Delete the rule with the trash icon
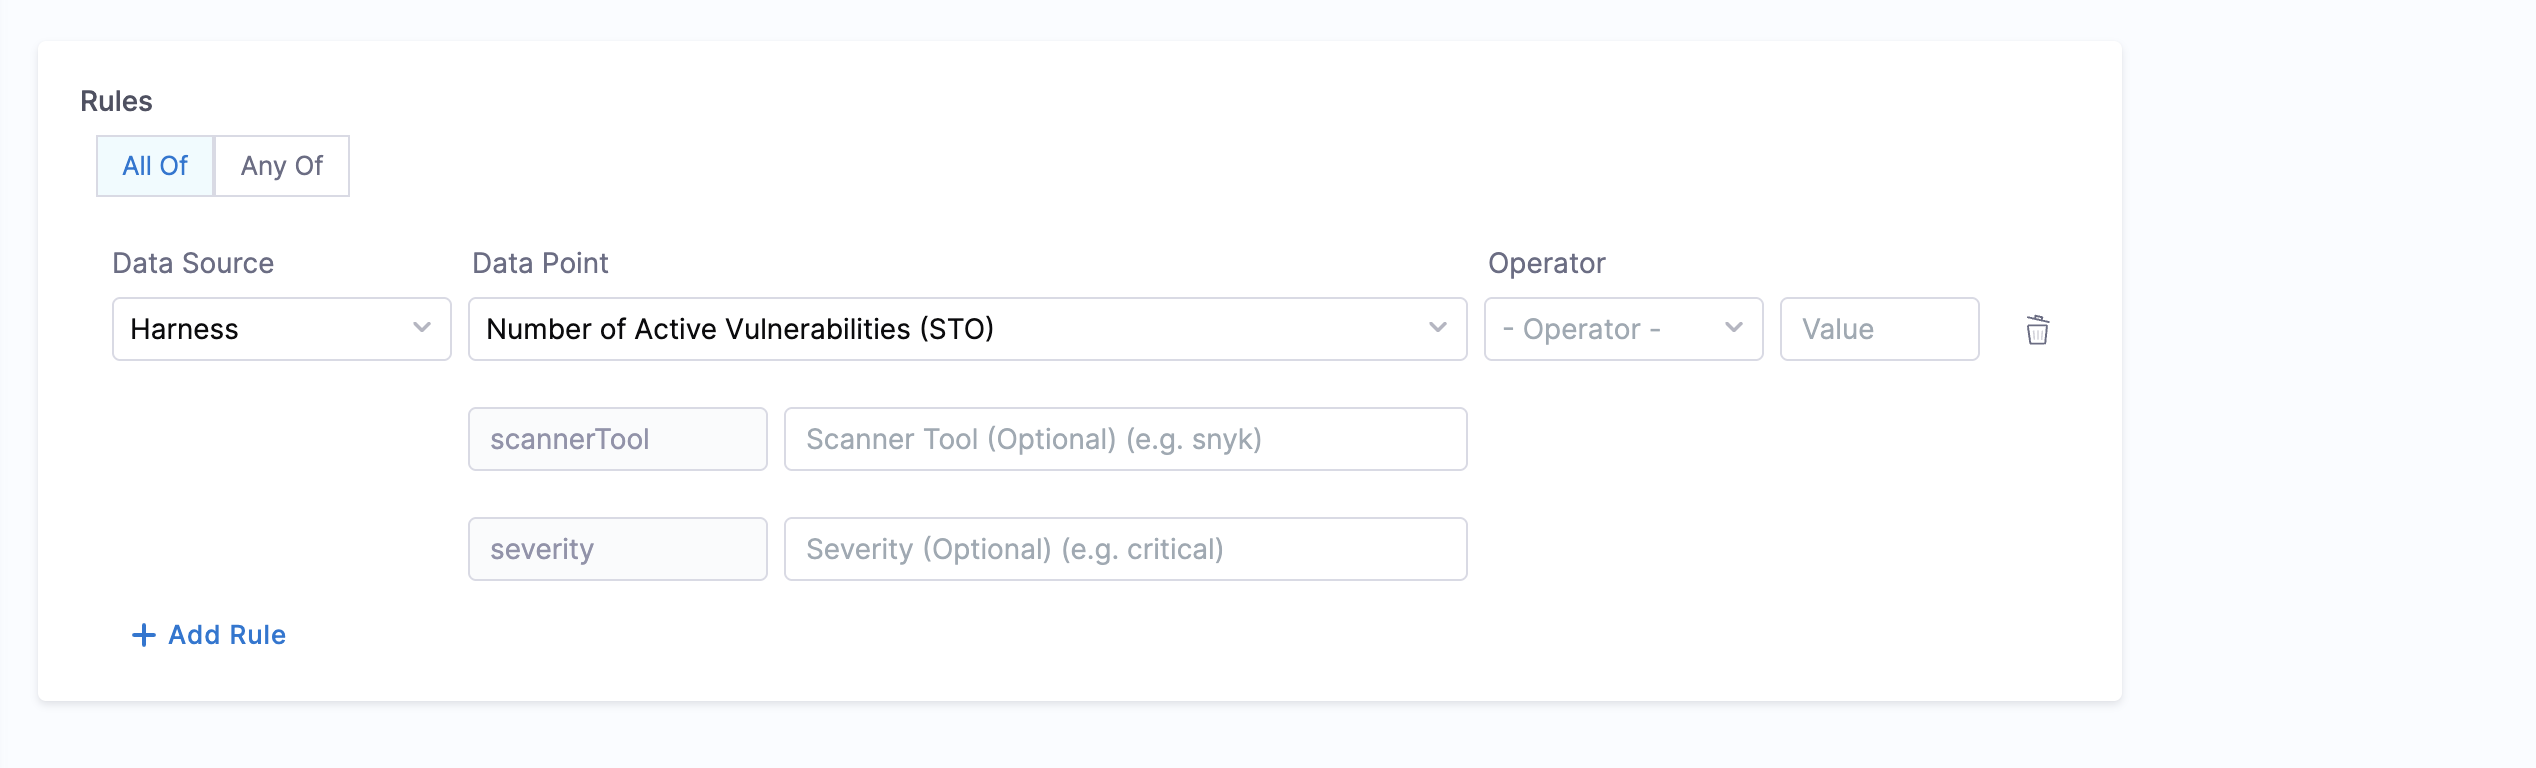 coord(2037,330)
